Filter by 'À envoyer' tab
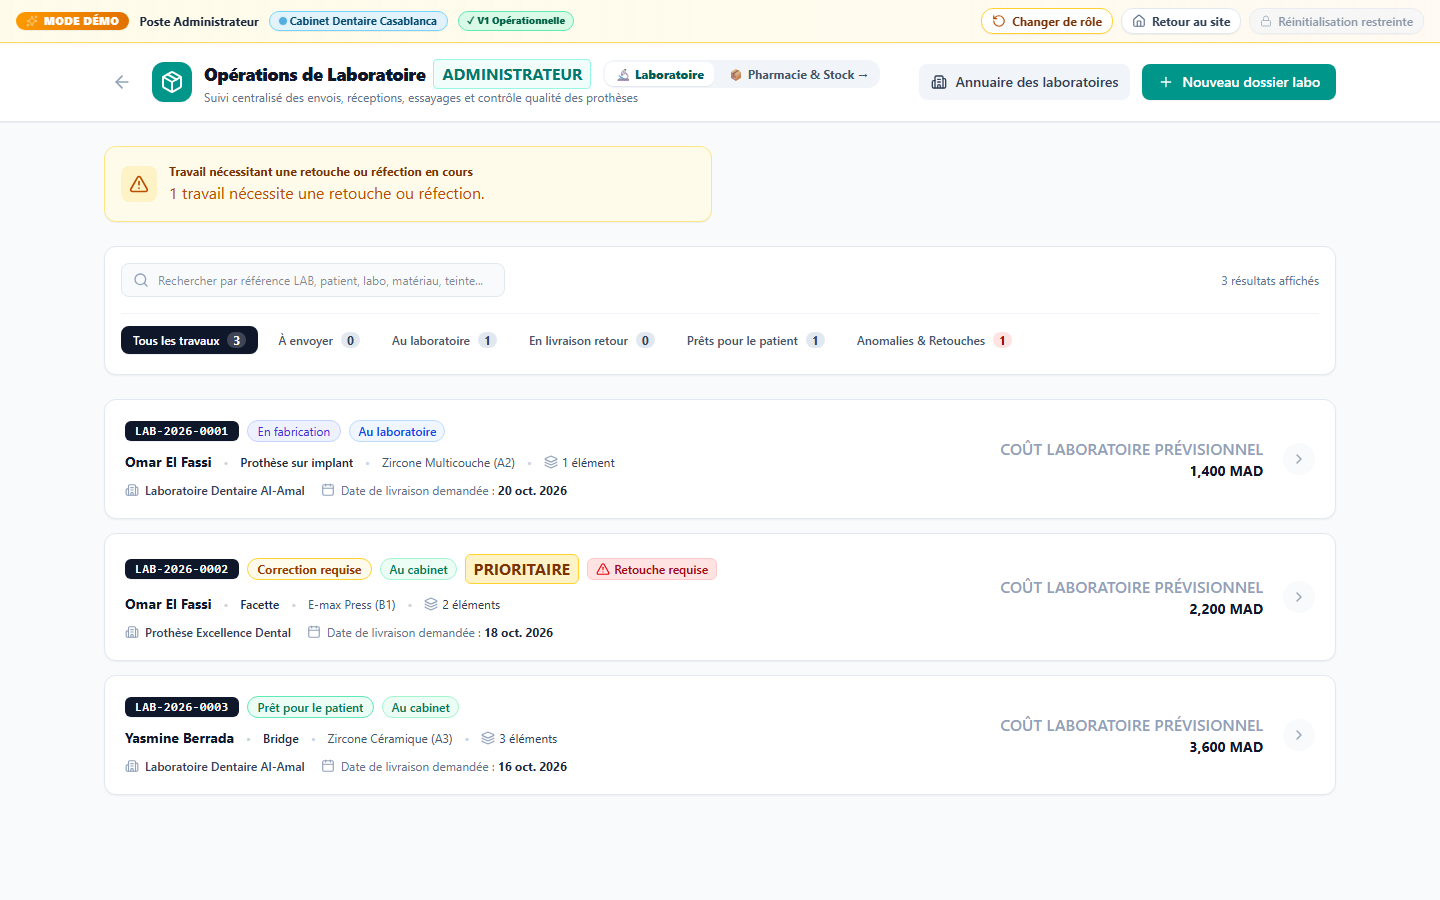 tap(319, 340)
